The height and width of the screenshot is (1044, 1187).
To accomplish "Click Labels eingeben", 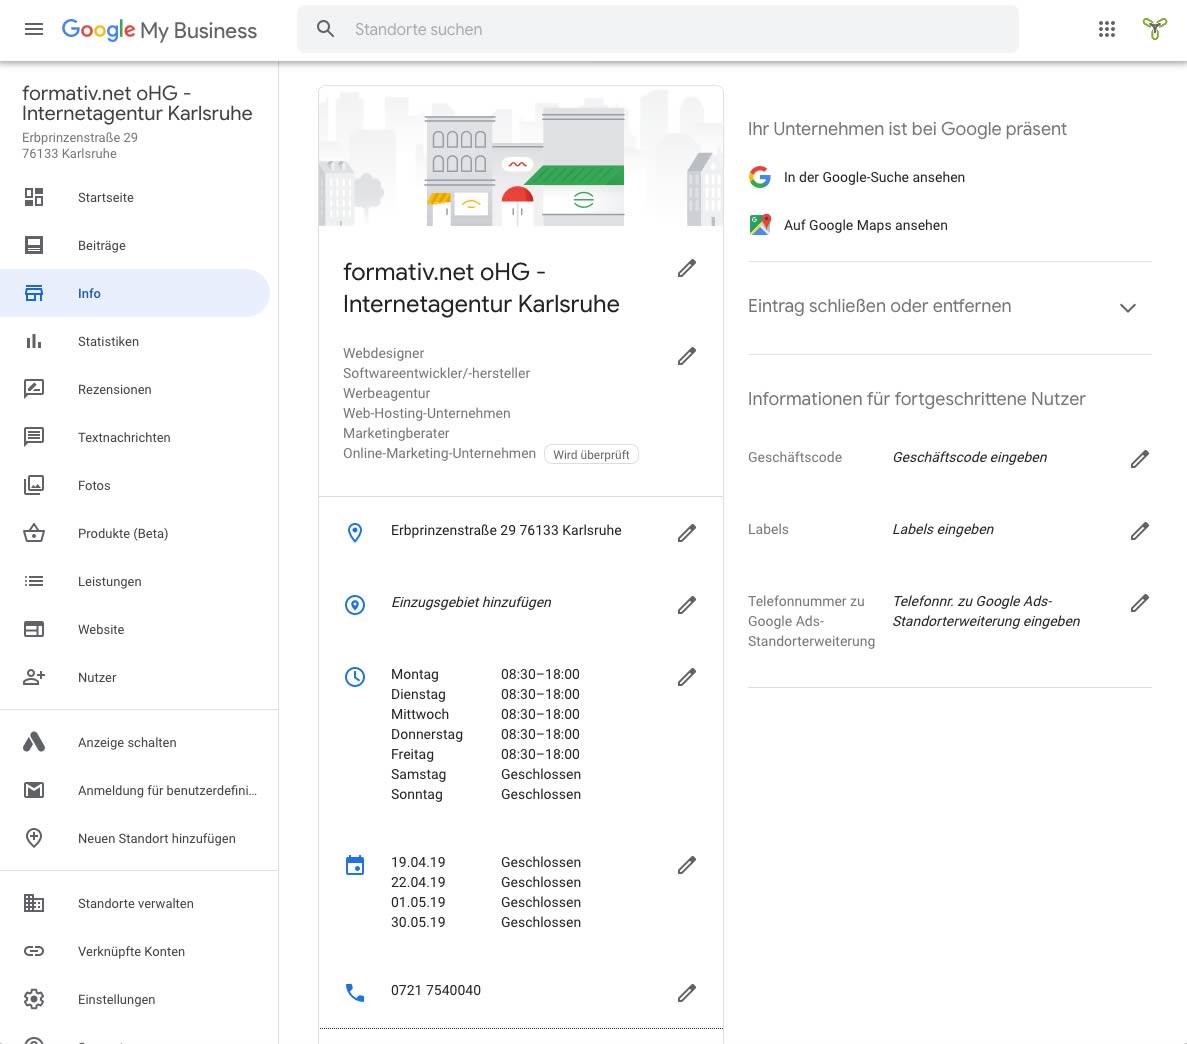I will tap(943, 529).
